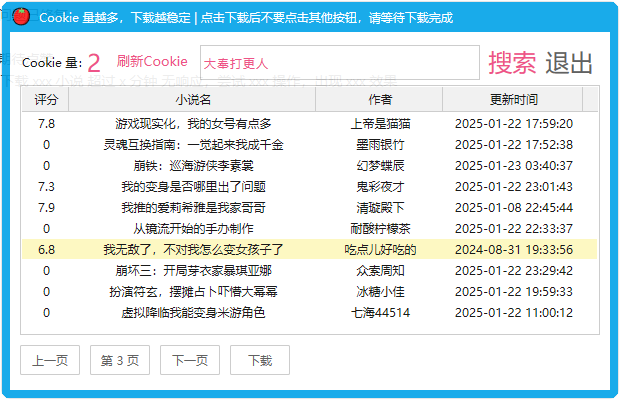
Task: Click update time 2025-01-08 22:45:44
Action: coord(514,208)
